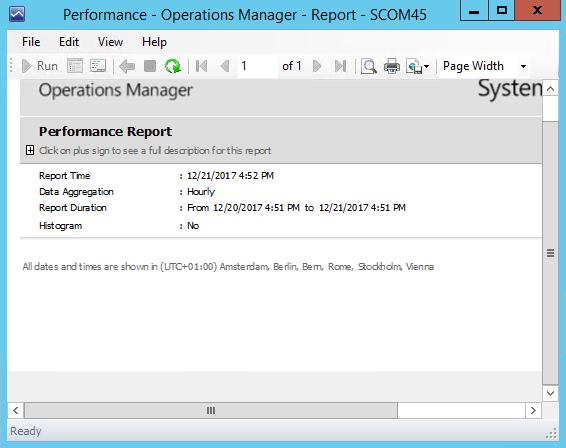This screenshot has height=448, width=566.
Task: Go to the next page
Action: pyautogui.click(x=317, y=66)
